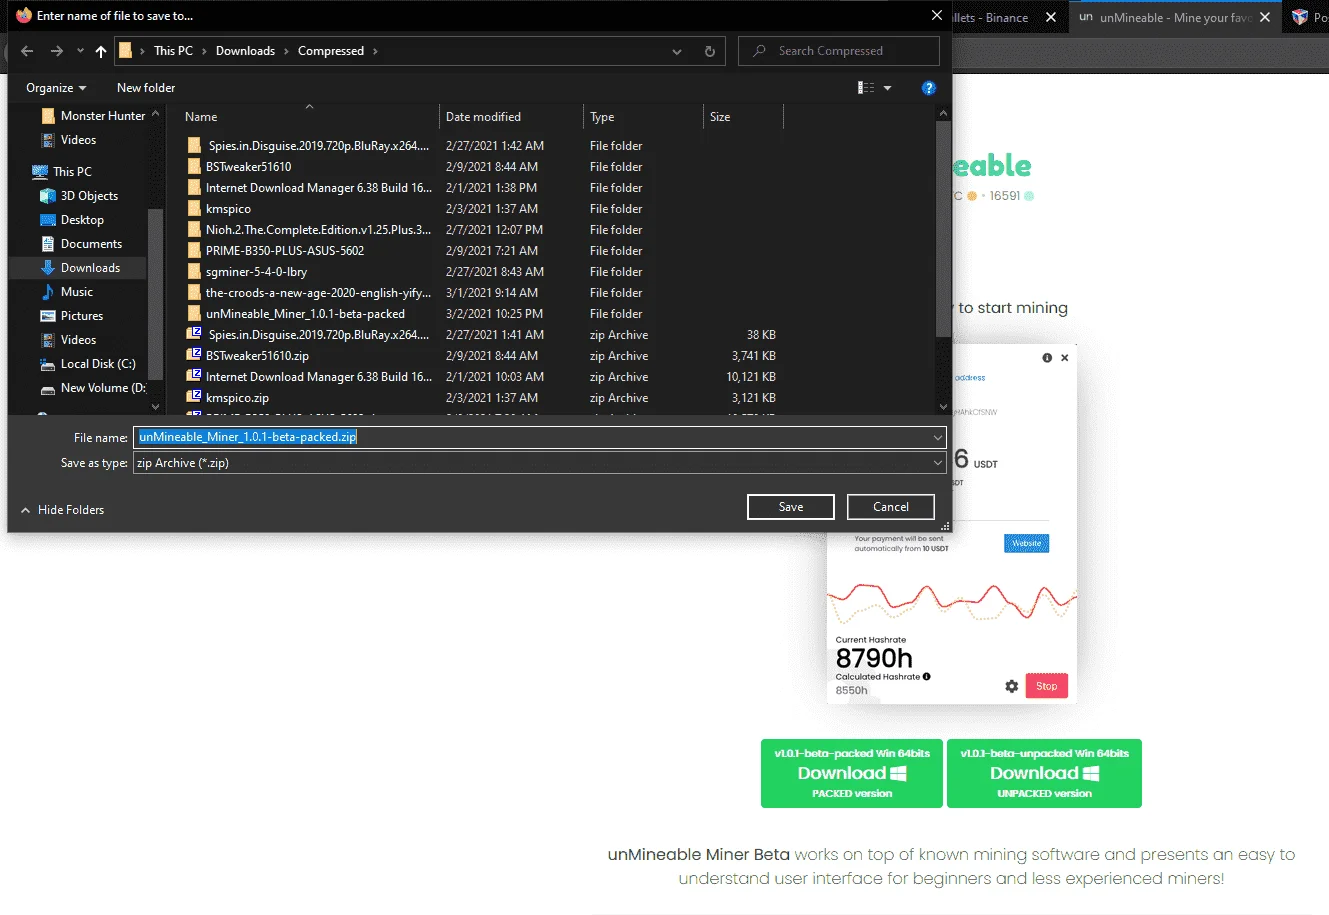Image resolution: width=1329 pixels, height=915 pixels.
Task: Click the Search Compressed field
Action: (x=839, y=51)
